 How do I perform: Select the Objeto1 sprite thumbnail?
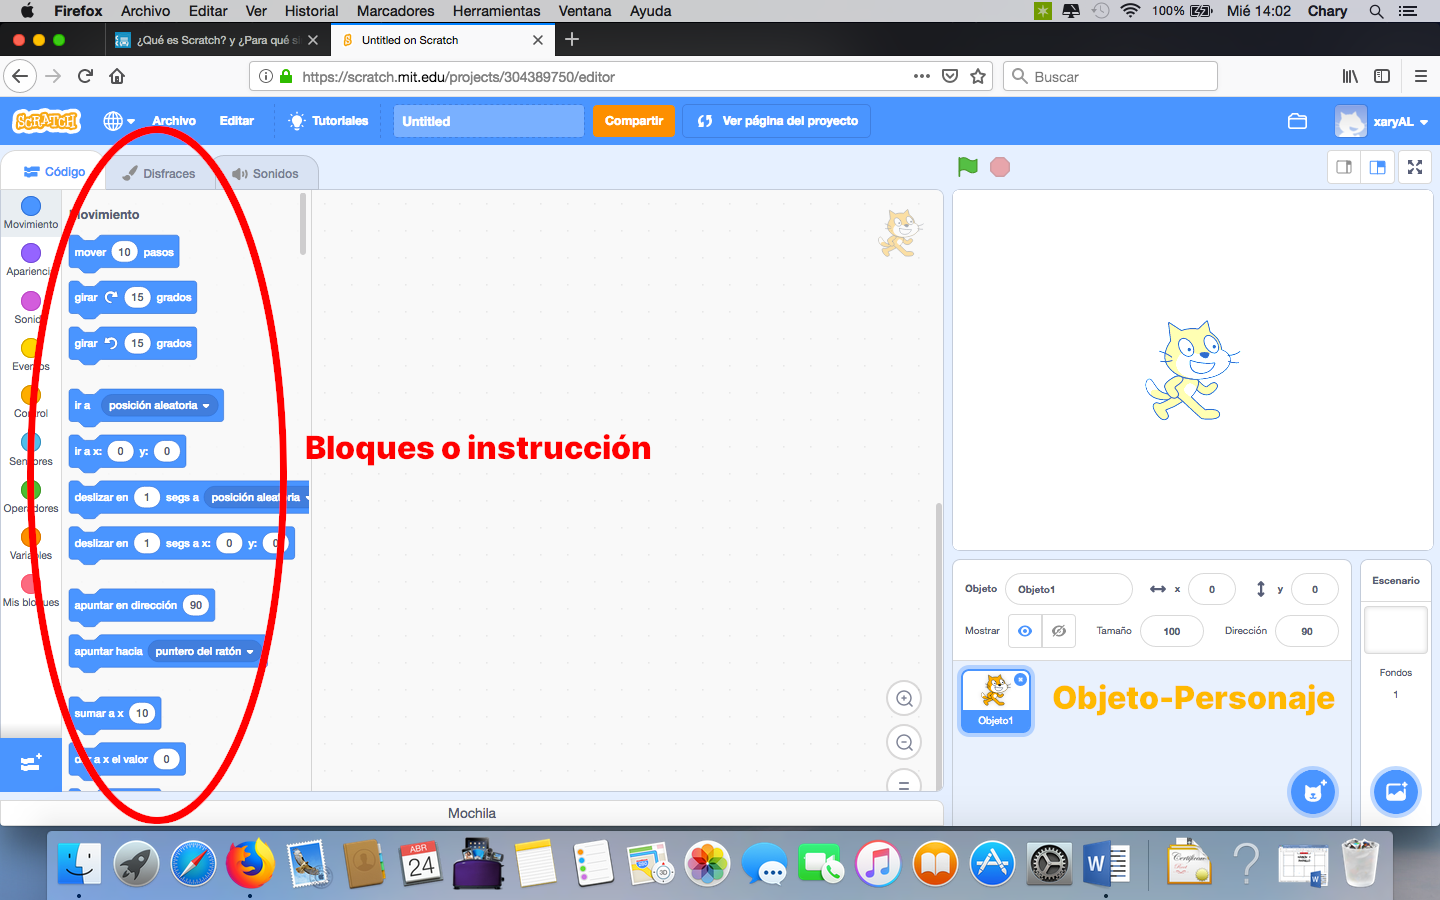[x=995, y=700]
